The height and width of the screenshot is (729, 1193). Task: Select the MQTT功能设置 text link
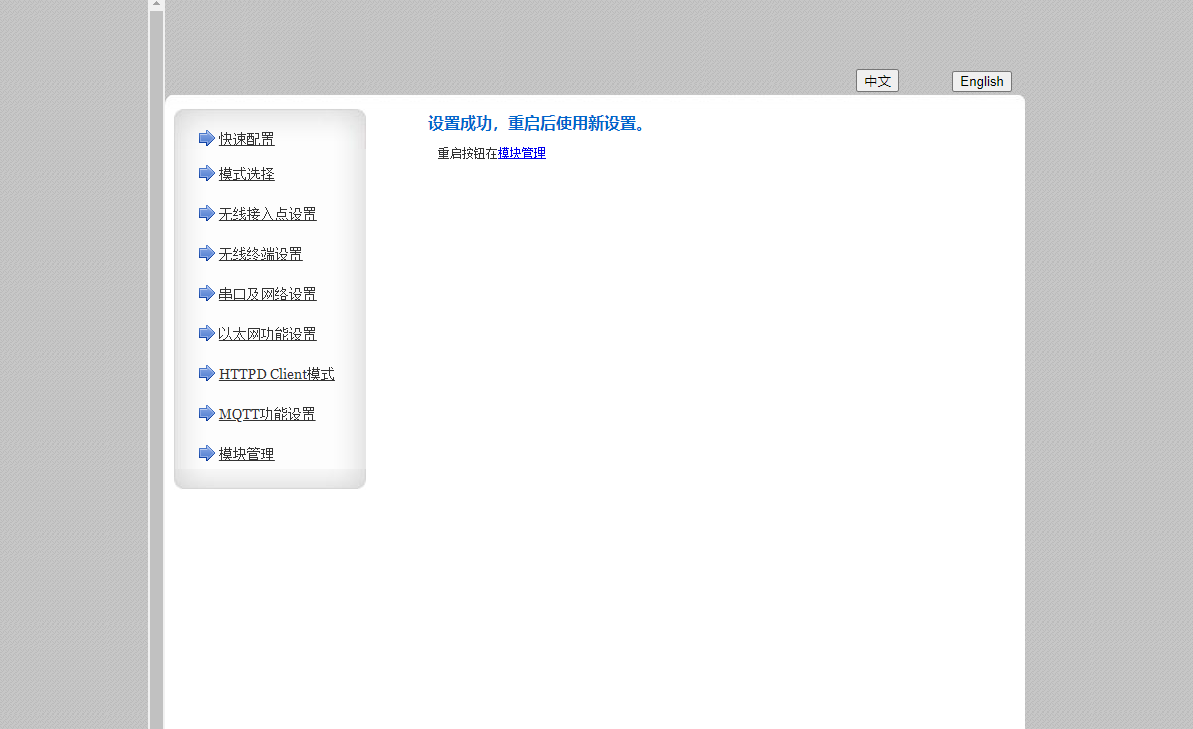click(267, 414)
